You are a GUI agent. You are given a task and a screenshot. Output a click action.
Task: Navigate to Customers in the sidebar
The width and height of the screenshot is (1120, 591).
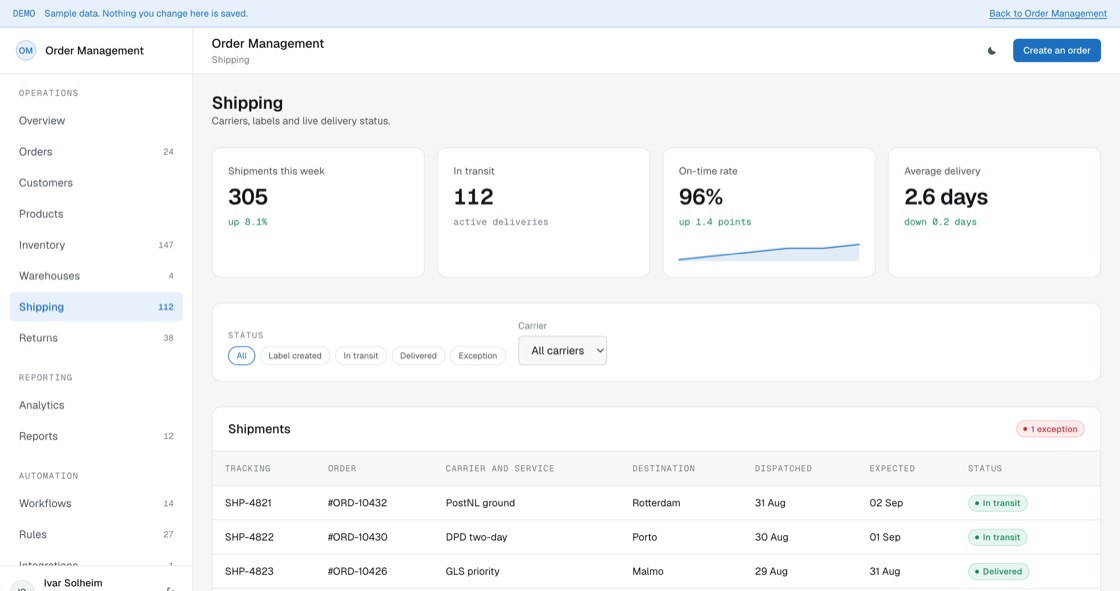pyautogui.click(x=96, y=183)
